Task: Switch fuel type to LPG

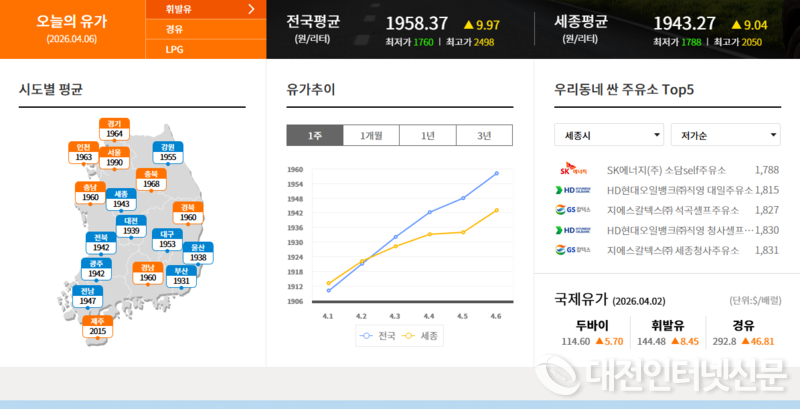Action: (x=174, y=49)
